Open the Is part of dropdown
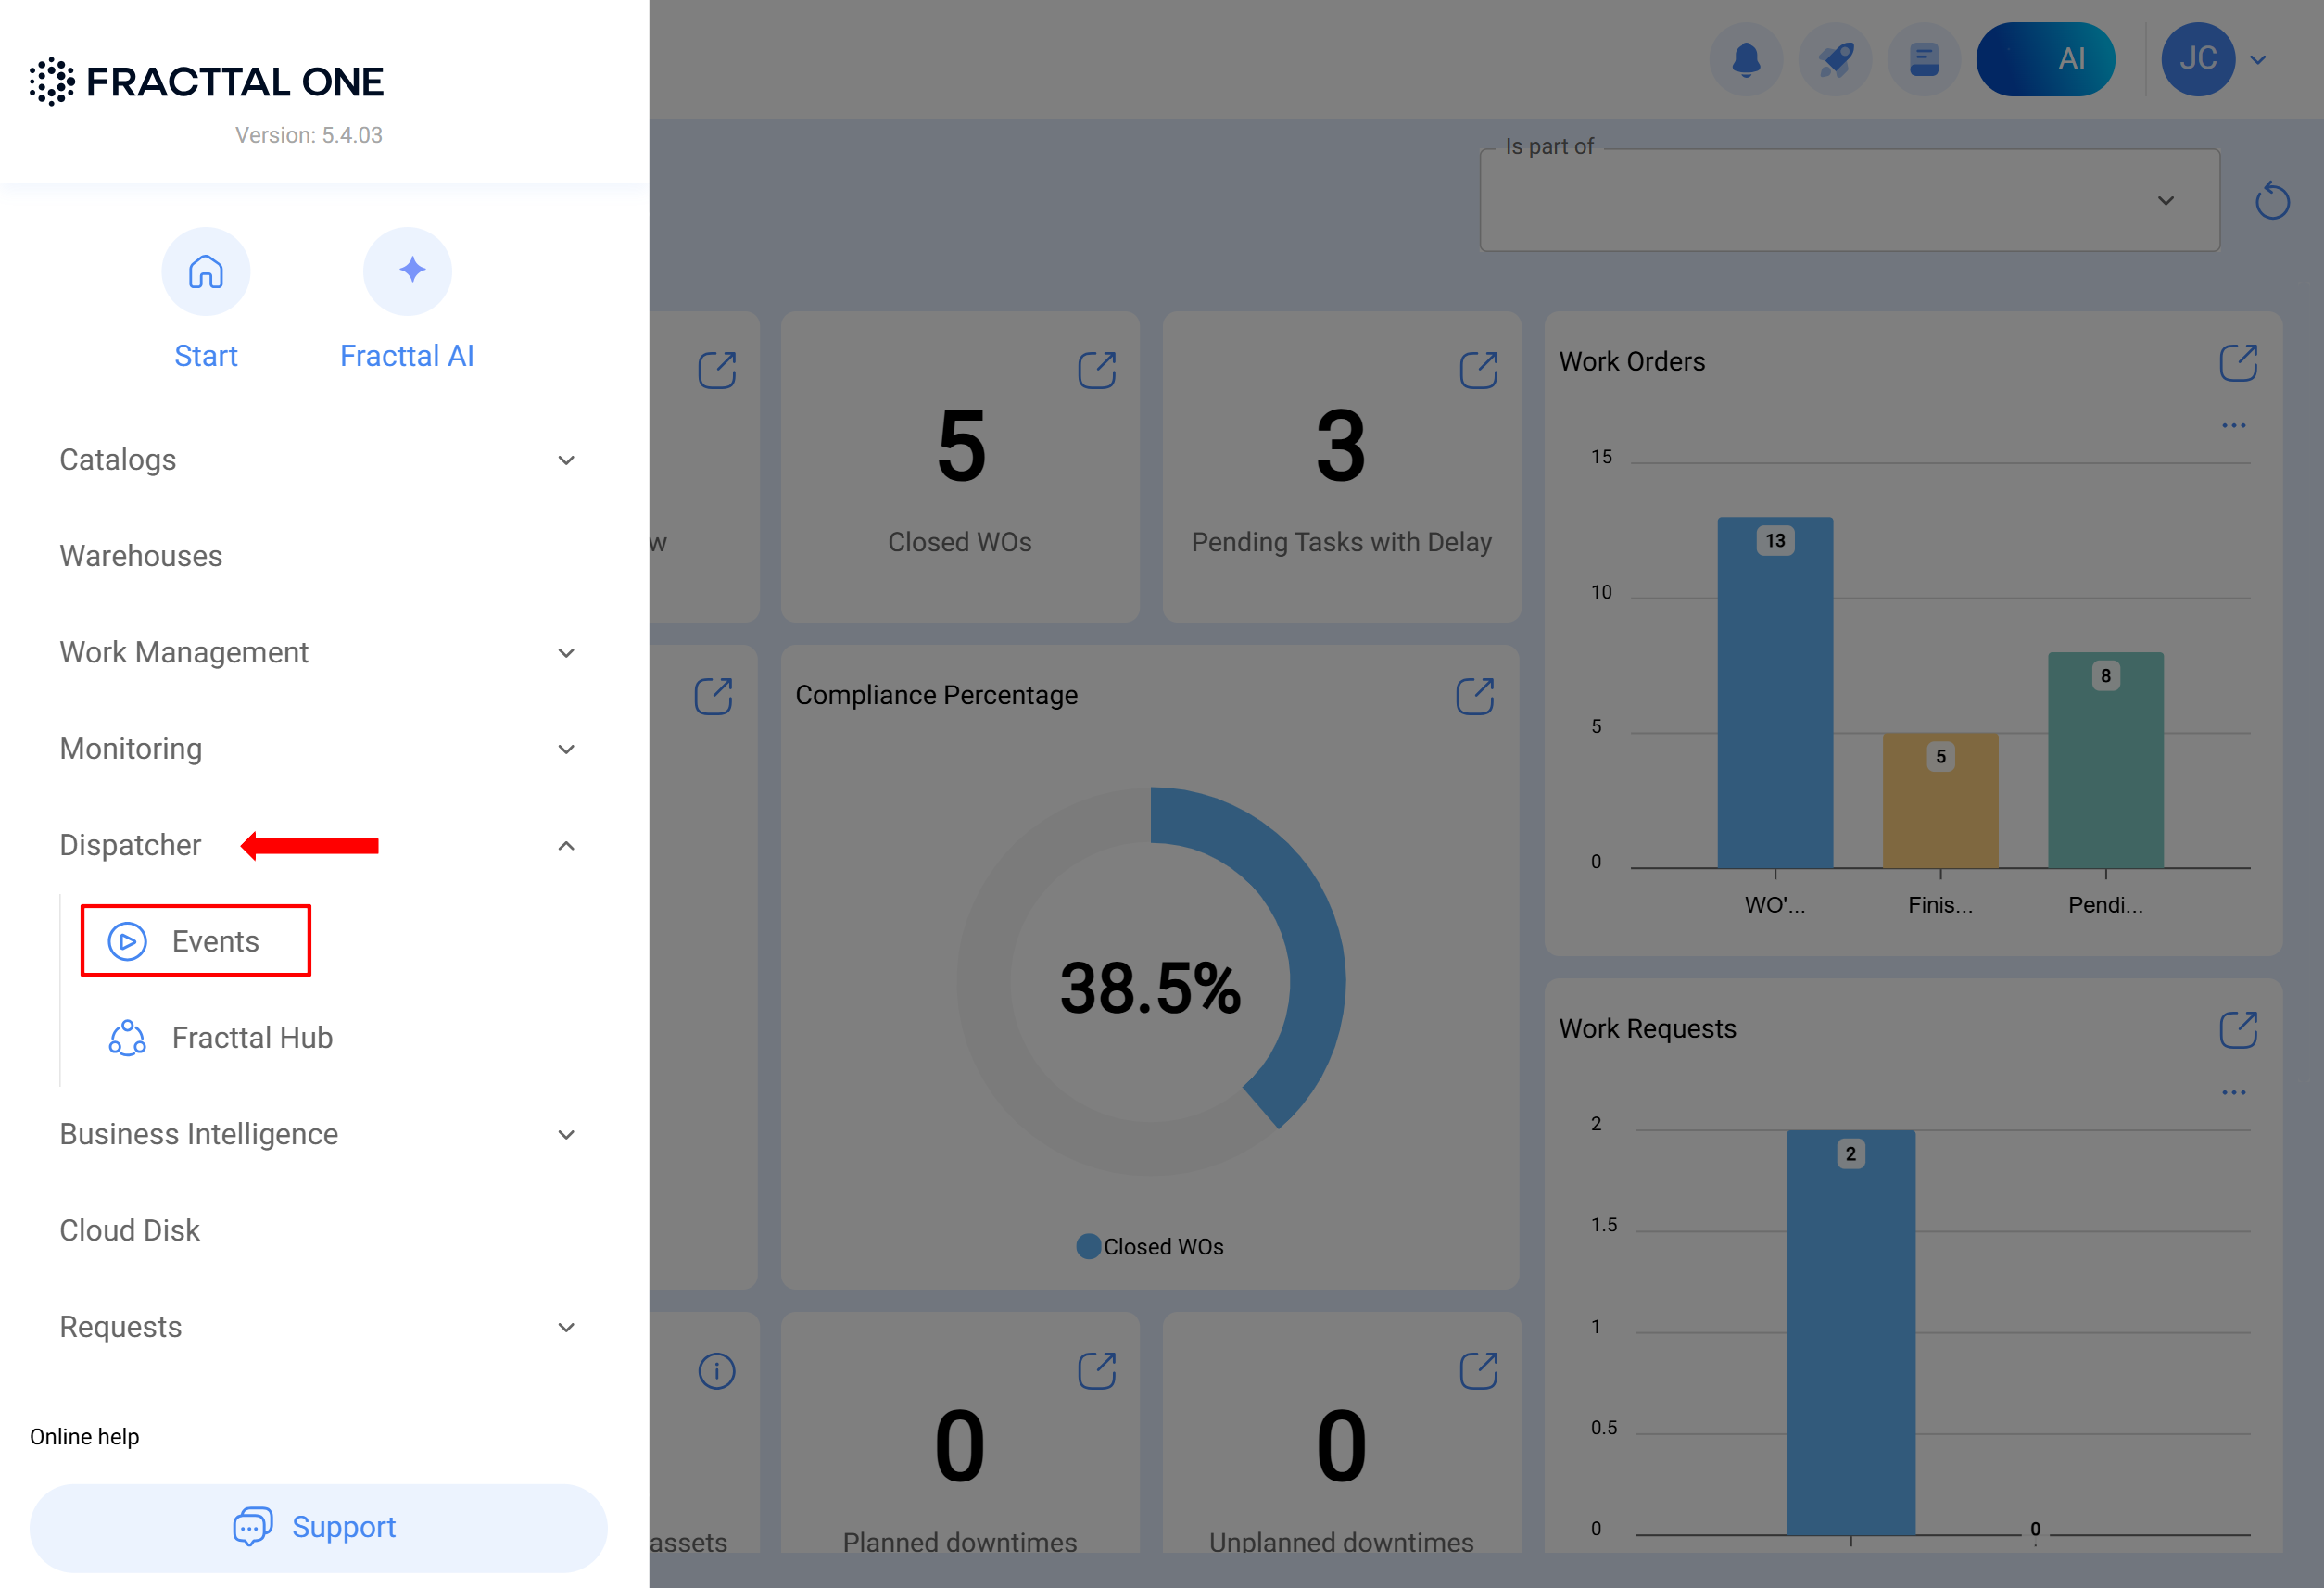 (1849, 201)
